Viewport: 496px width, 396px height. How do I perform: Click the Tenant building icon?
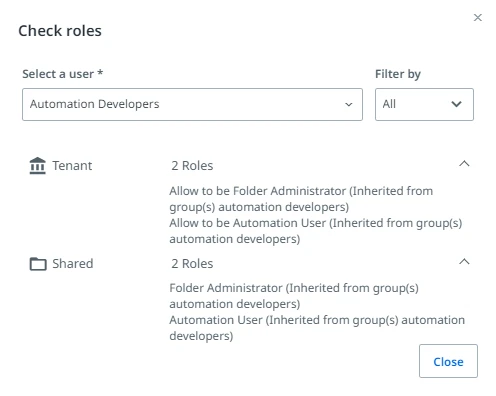click(x=37, y=166)
